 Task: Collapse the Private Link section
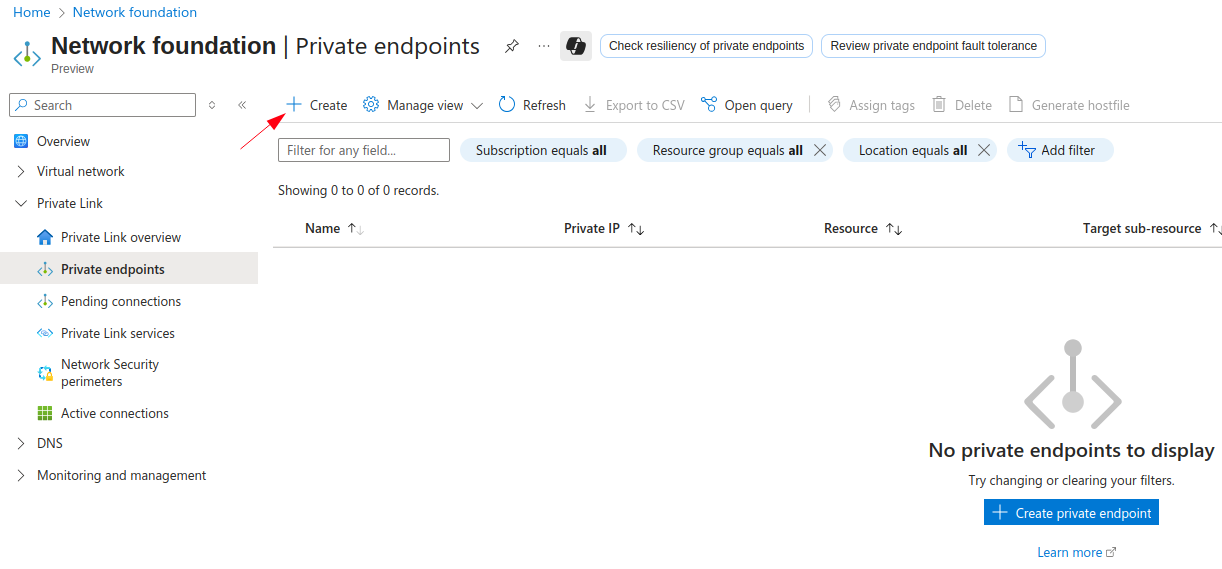click(x=21, y=203)
